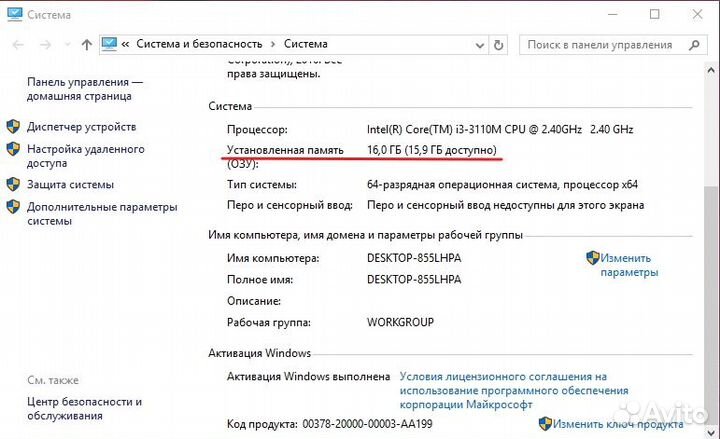Click the Back navigation arrow
Image resolution: width=720 pixels, height=439 pixels.
pos(18,45)
